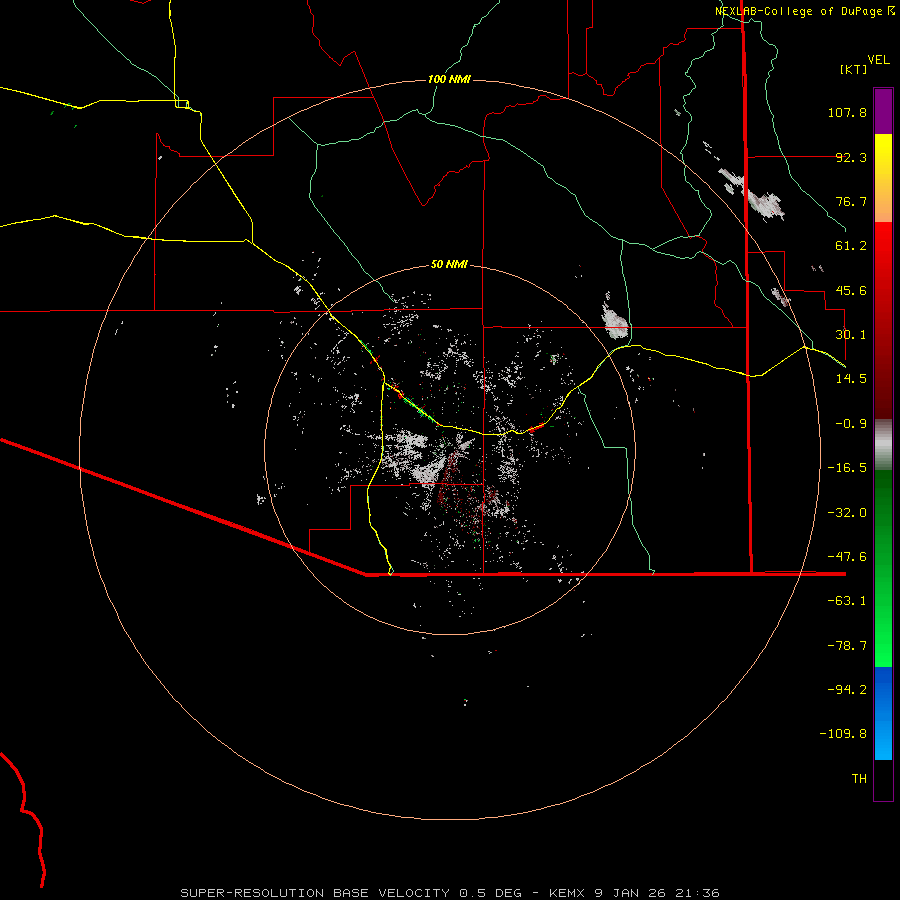Click the 45.6 legend value
Screen dimensions: 900x900
[851, 290]
